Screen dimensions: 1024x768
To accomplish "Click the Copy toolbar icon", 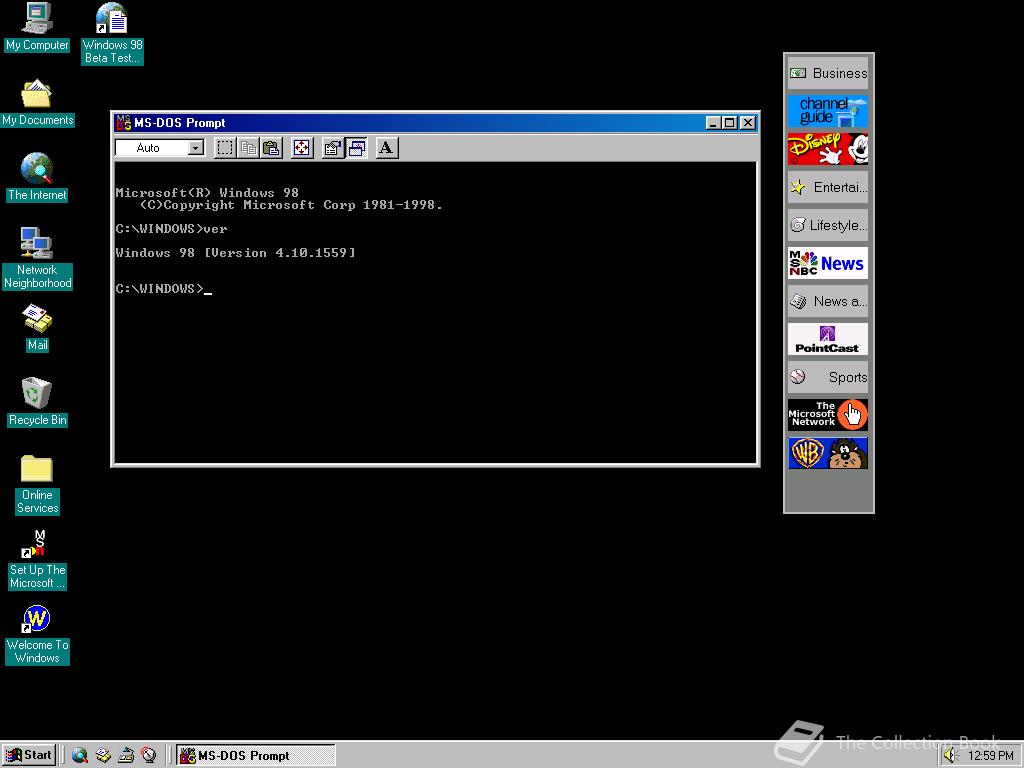I will click(x=248, y=148).
